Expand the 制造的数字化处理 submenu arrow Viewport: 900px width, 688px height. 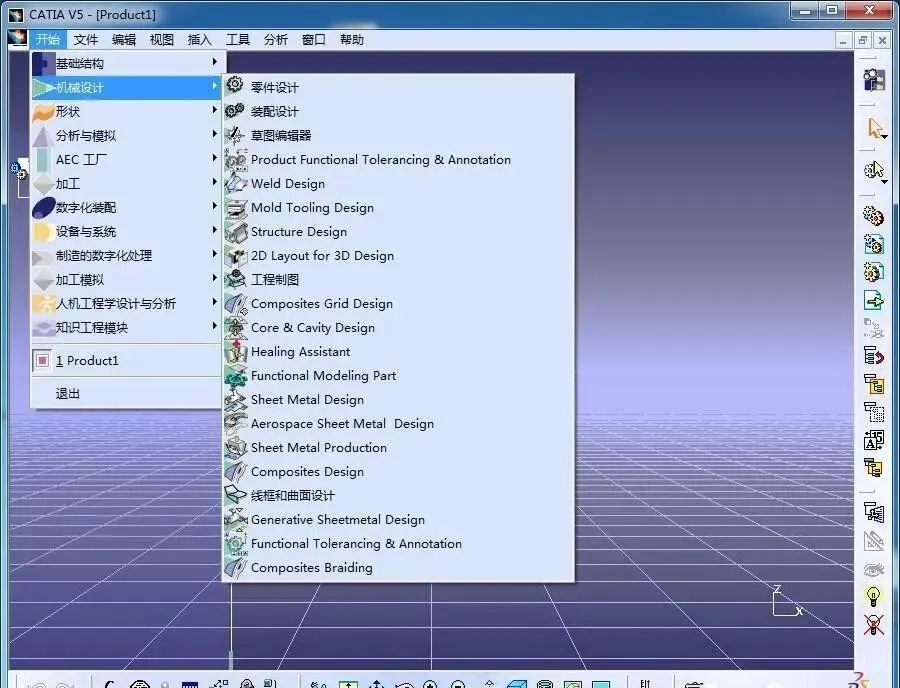point(214,254)
